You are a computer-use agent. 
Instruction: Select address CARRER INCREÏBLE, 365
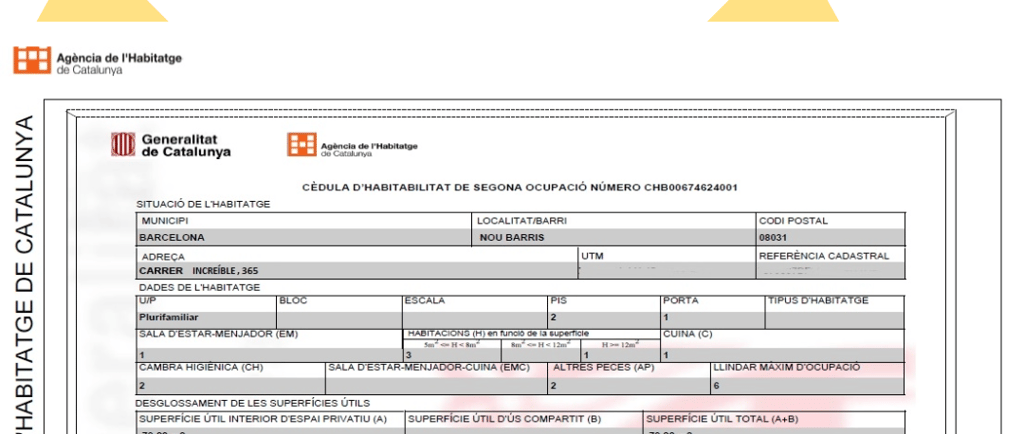(x=199, y=270)
